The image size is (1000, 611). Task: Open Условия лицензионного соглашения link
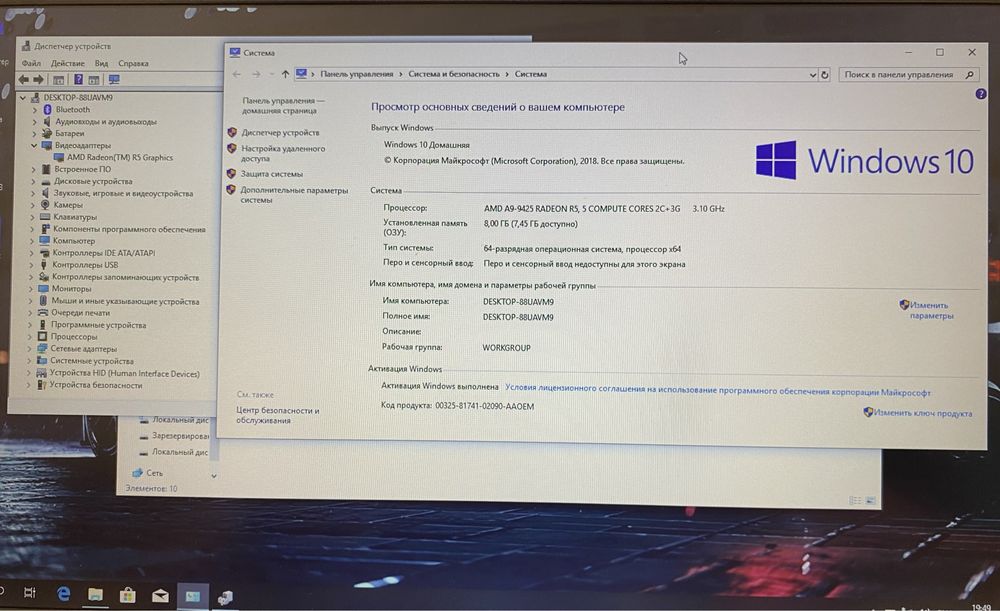click(x=717, y=390)
